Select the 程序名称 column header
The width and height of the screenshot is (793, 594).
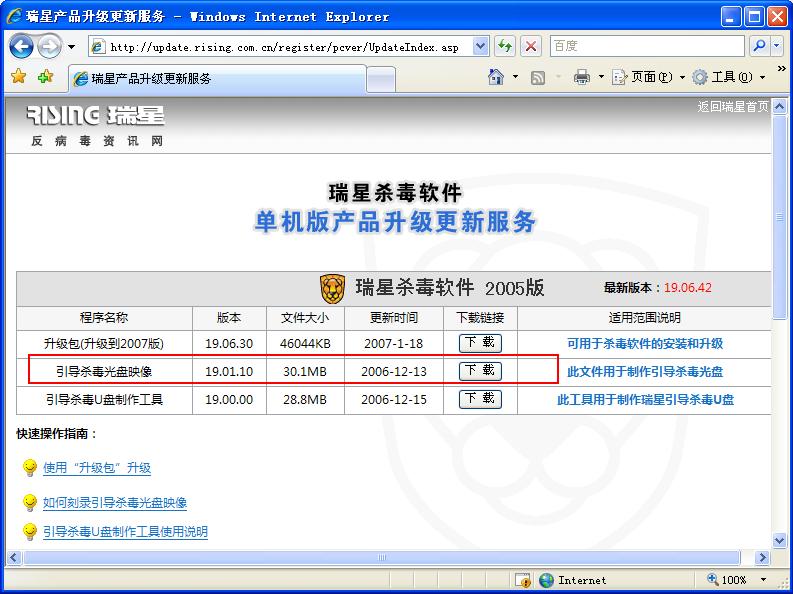coord(104,317)
